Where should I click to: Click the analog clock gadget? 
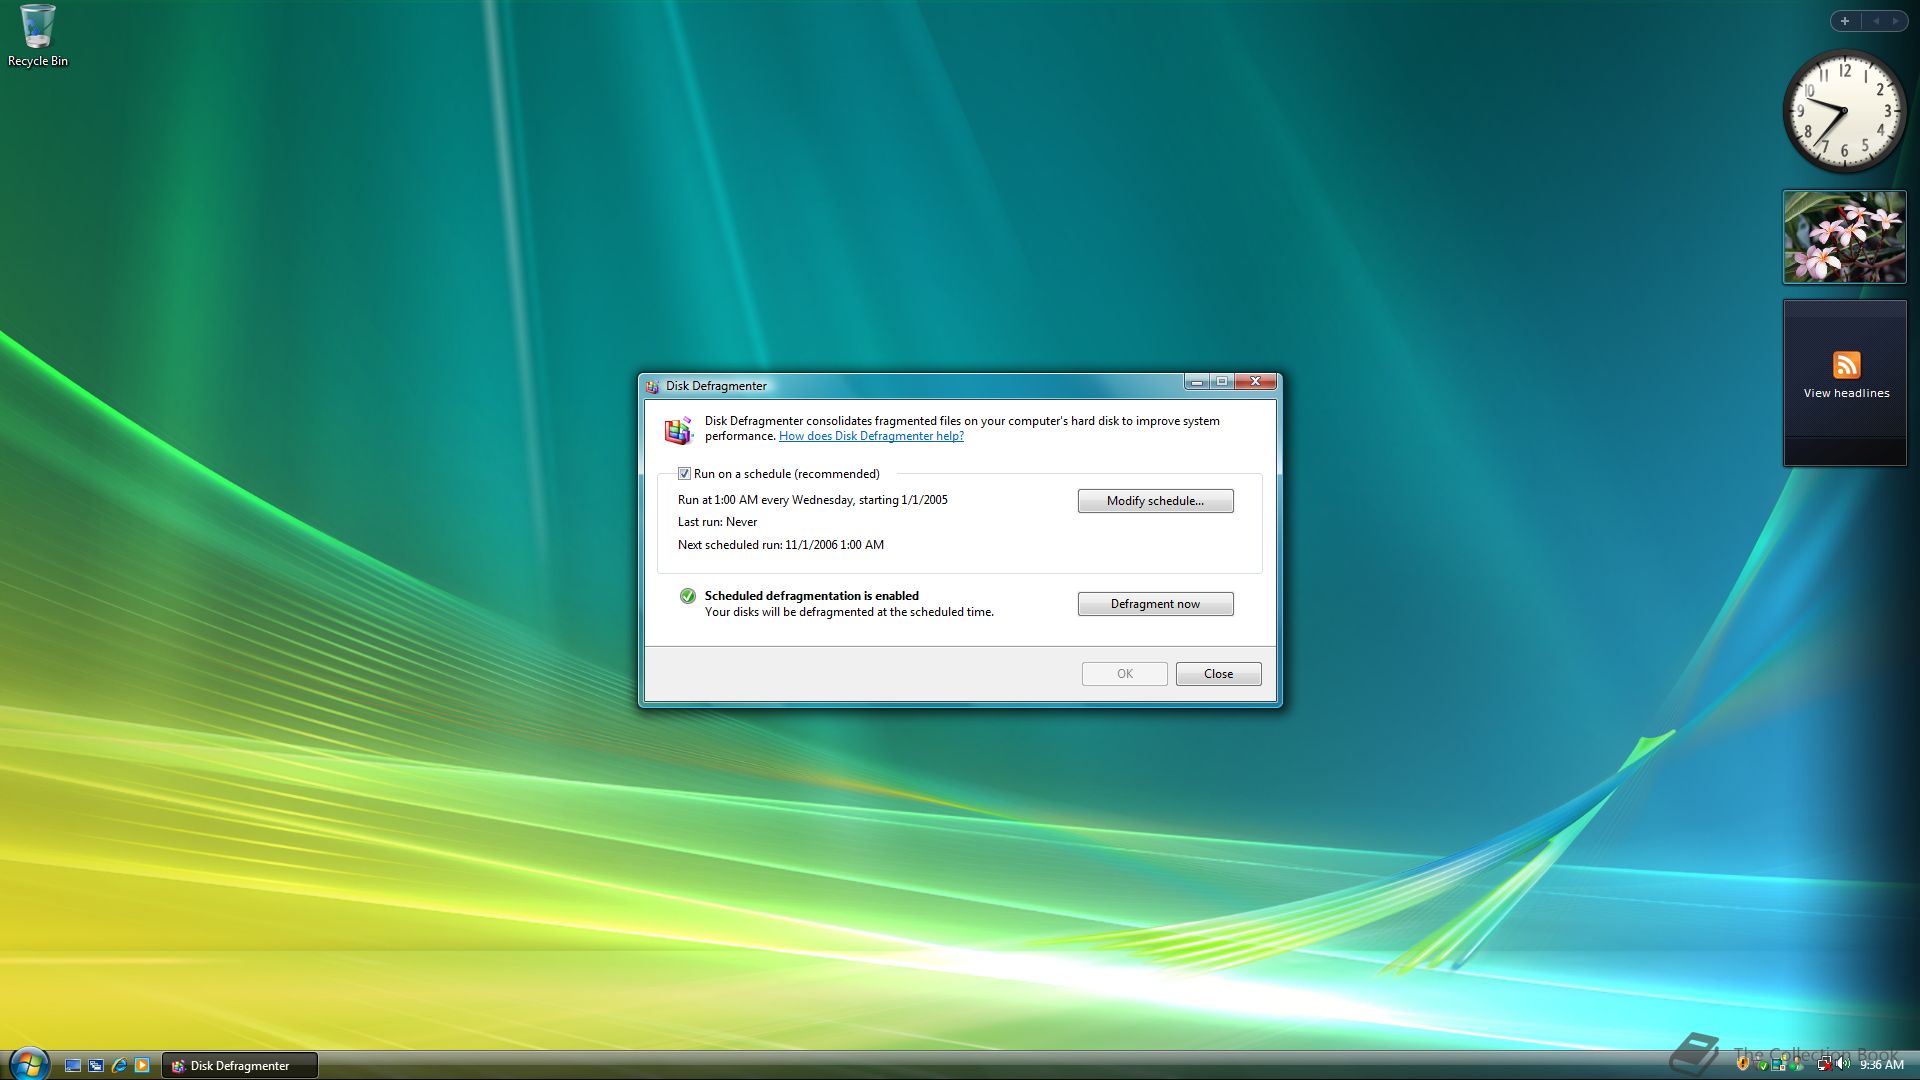[x=1845, y=110]
